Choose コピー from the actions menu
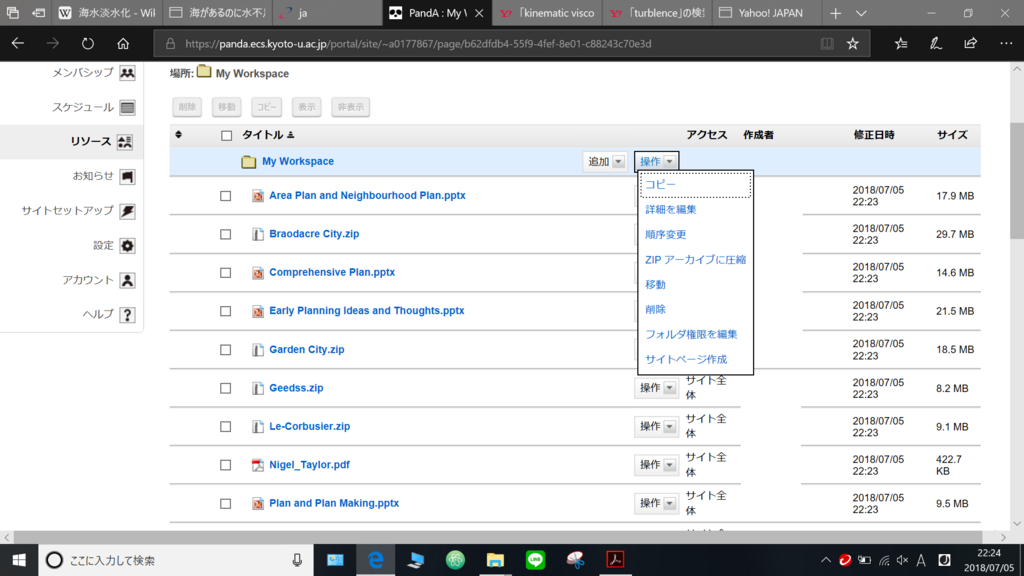 696,185
